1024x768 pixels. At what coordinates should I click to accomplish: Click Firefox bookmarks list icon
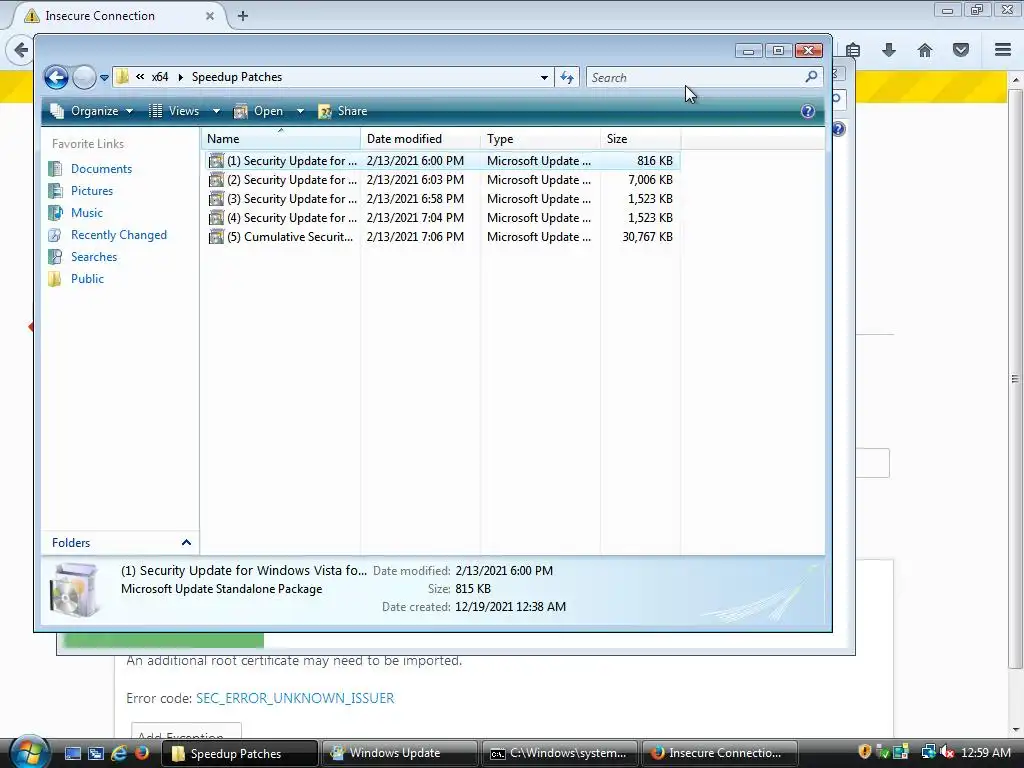tap(853, 50)
